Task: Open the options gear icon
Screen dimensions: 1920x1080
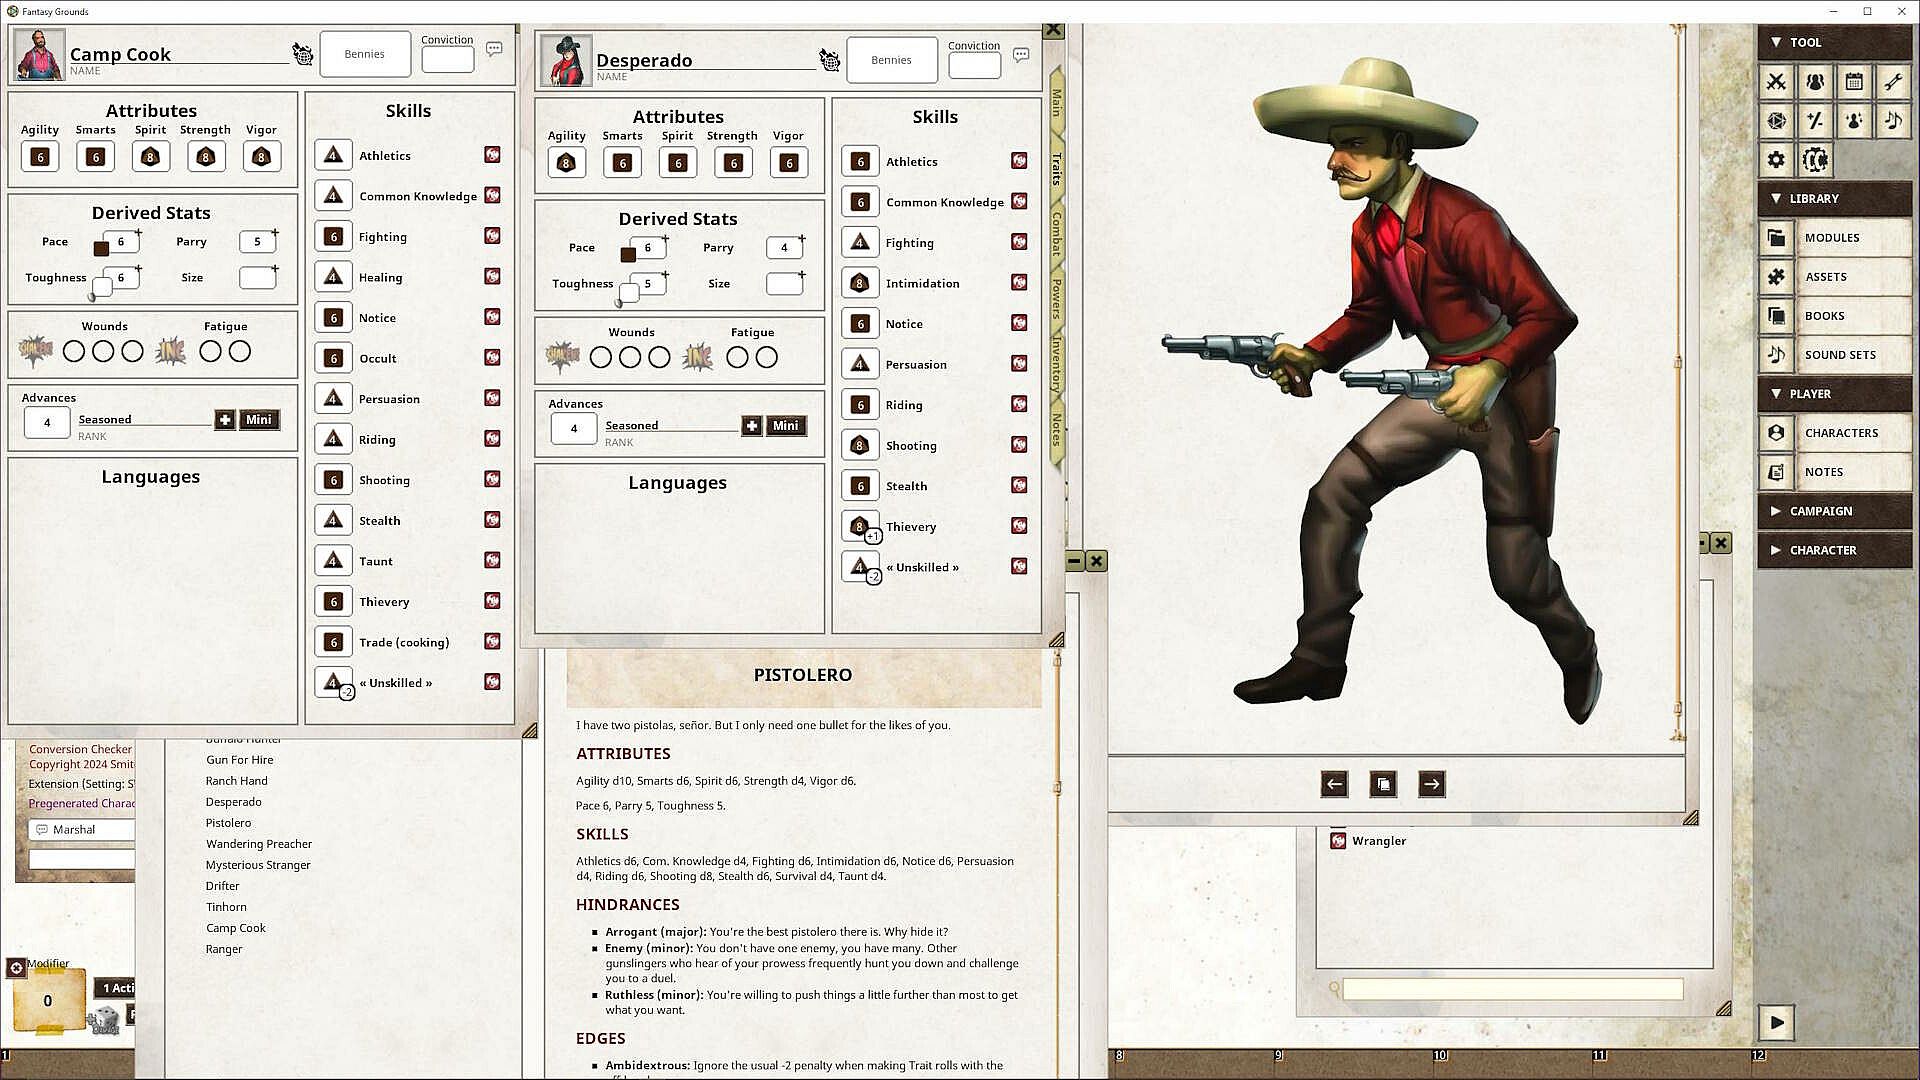Action: [1776, 160]
